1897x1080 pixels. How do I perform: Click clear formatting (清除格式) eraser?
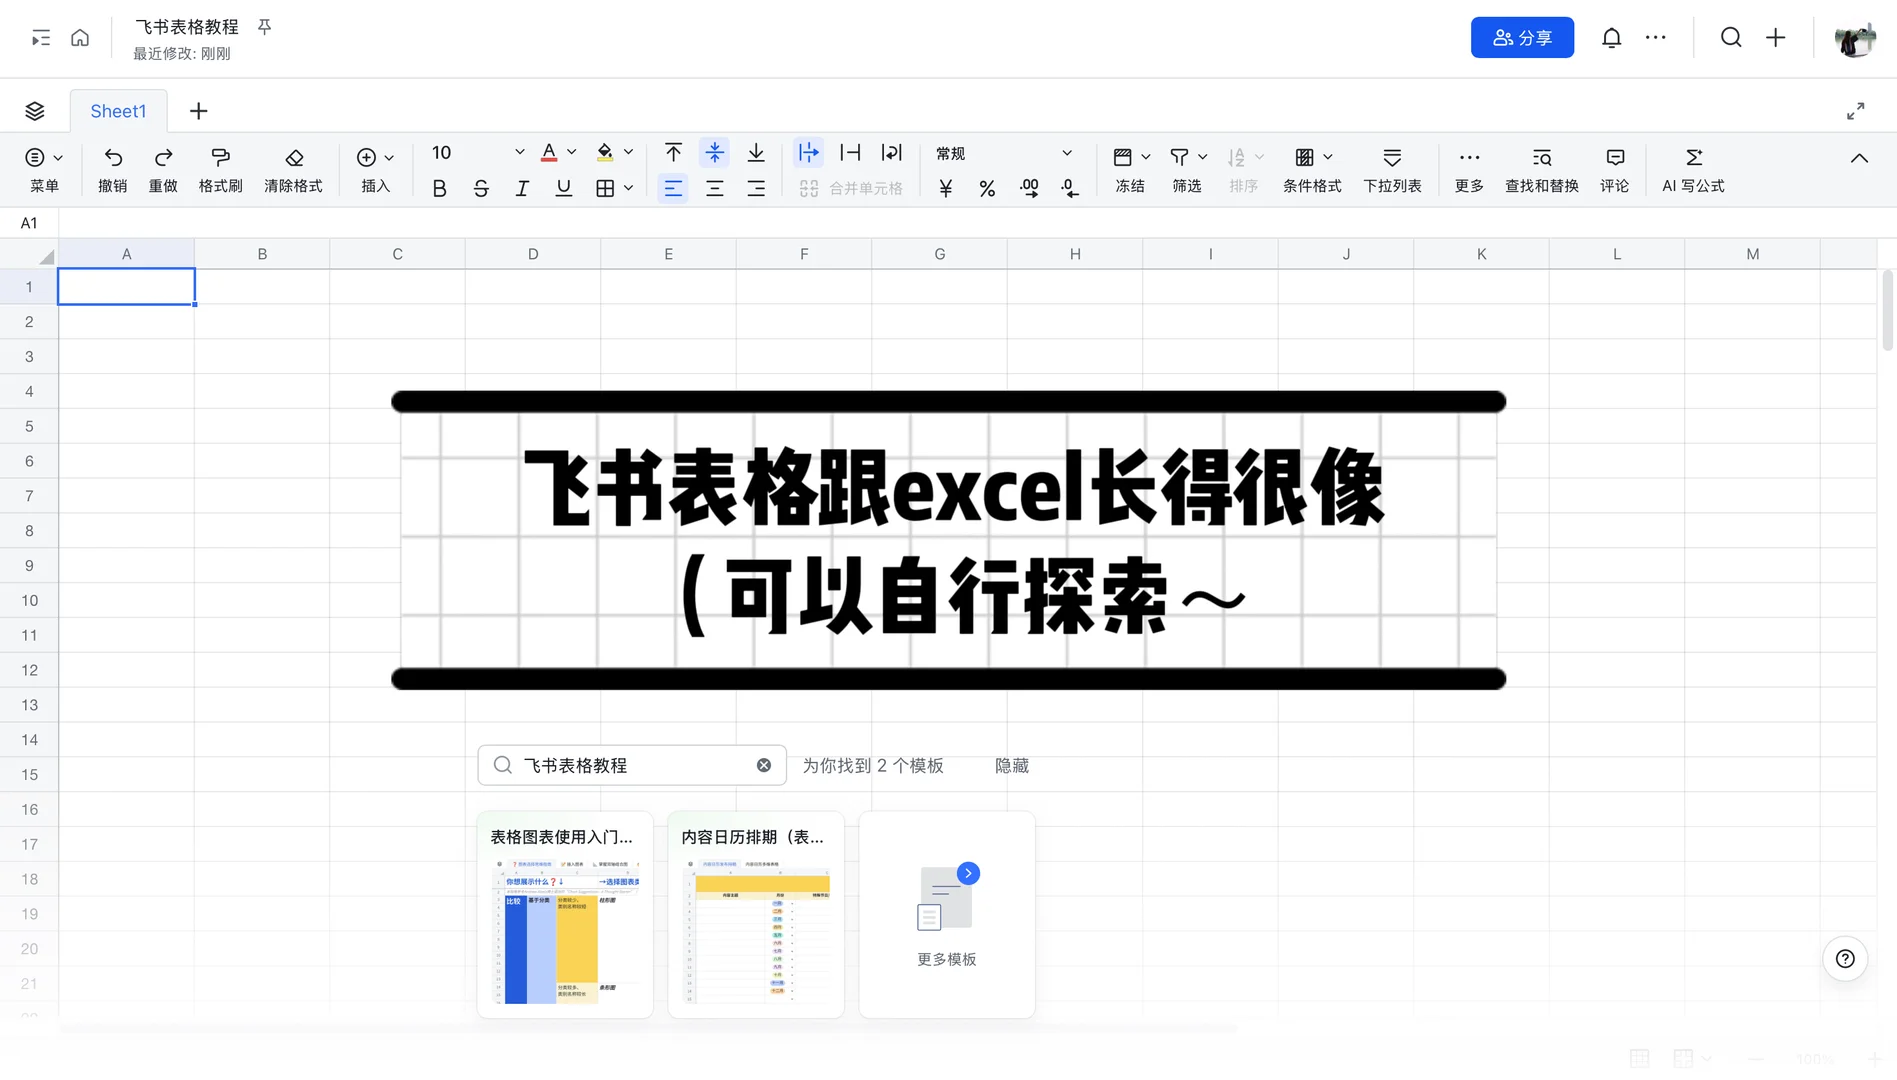point(294,158)
